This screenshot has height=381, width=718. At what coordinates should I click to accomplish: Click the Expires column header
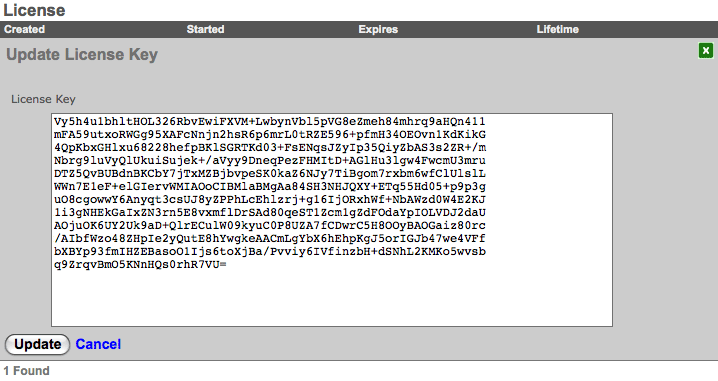(378, 29)
